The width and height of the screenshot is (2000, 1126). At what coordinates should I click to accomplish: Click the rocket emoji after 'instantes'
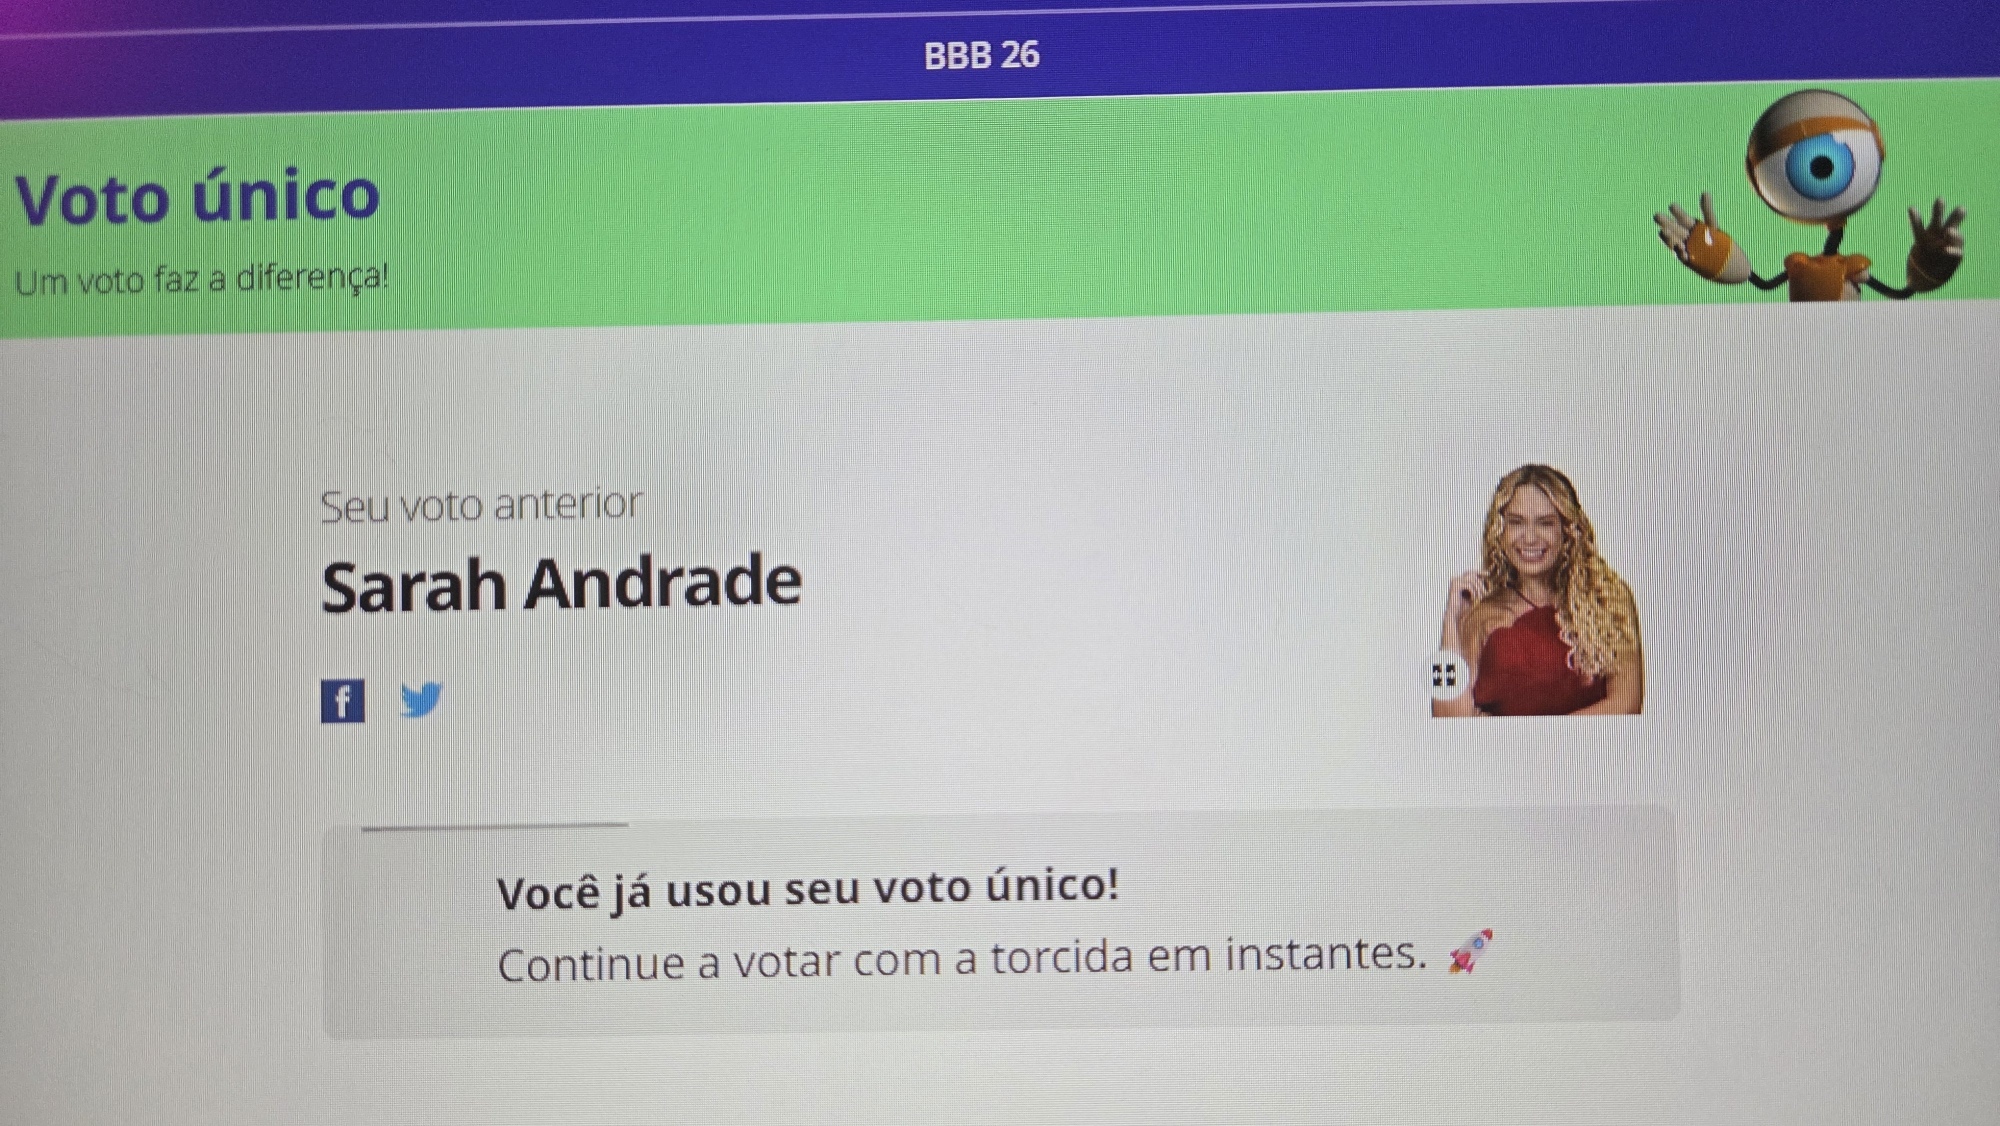[x=1470, y=951]
